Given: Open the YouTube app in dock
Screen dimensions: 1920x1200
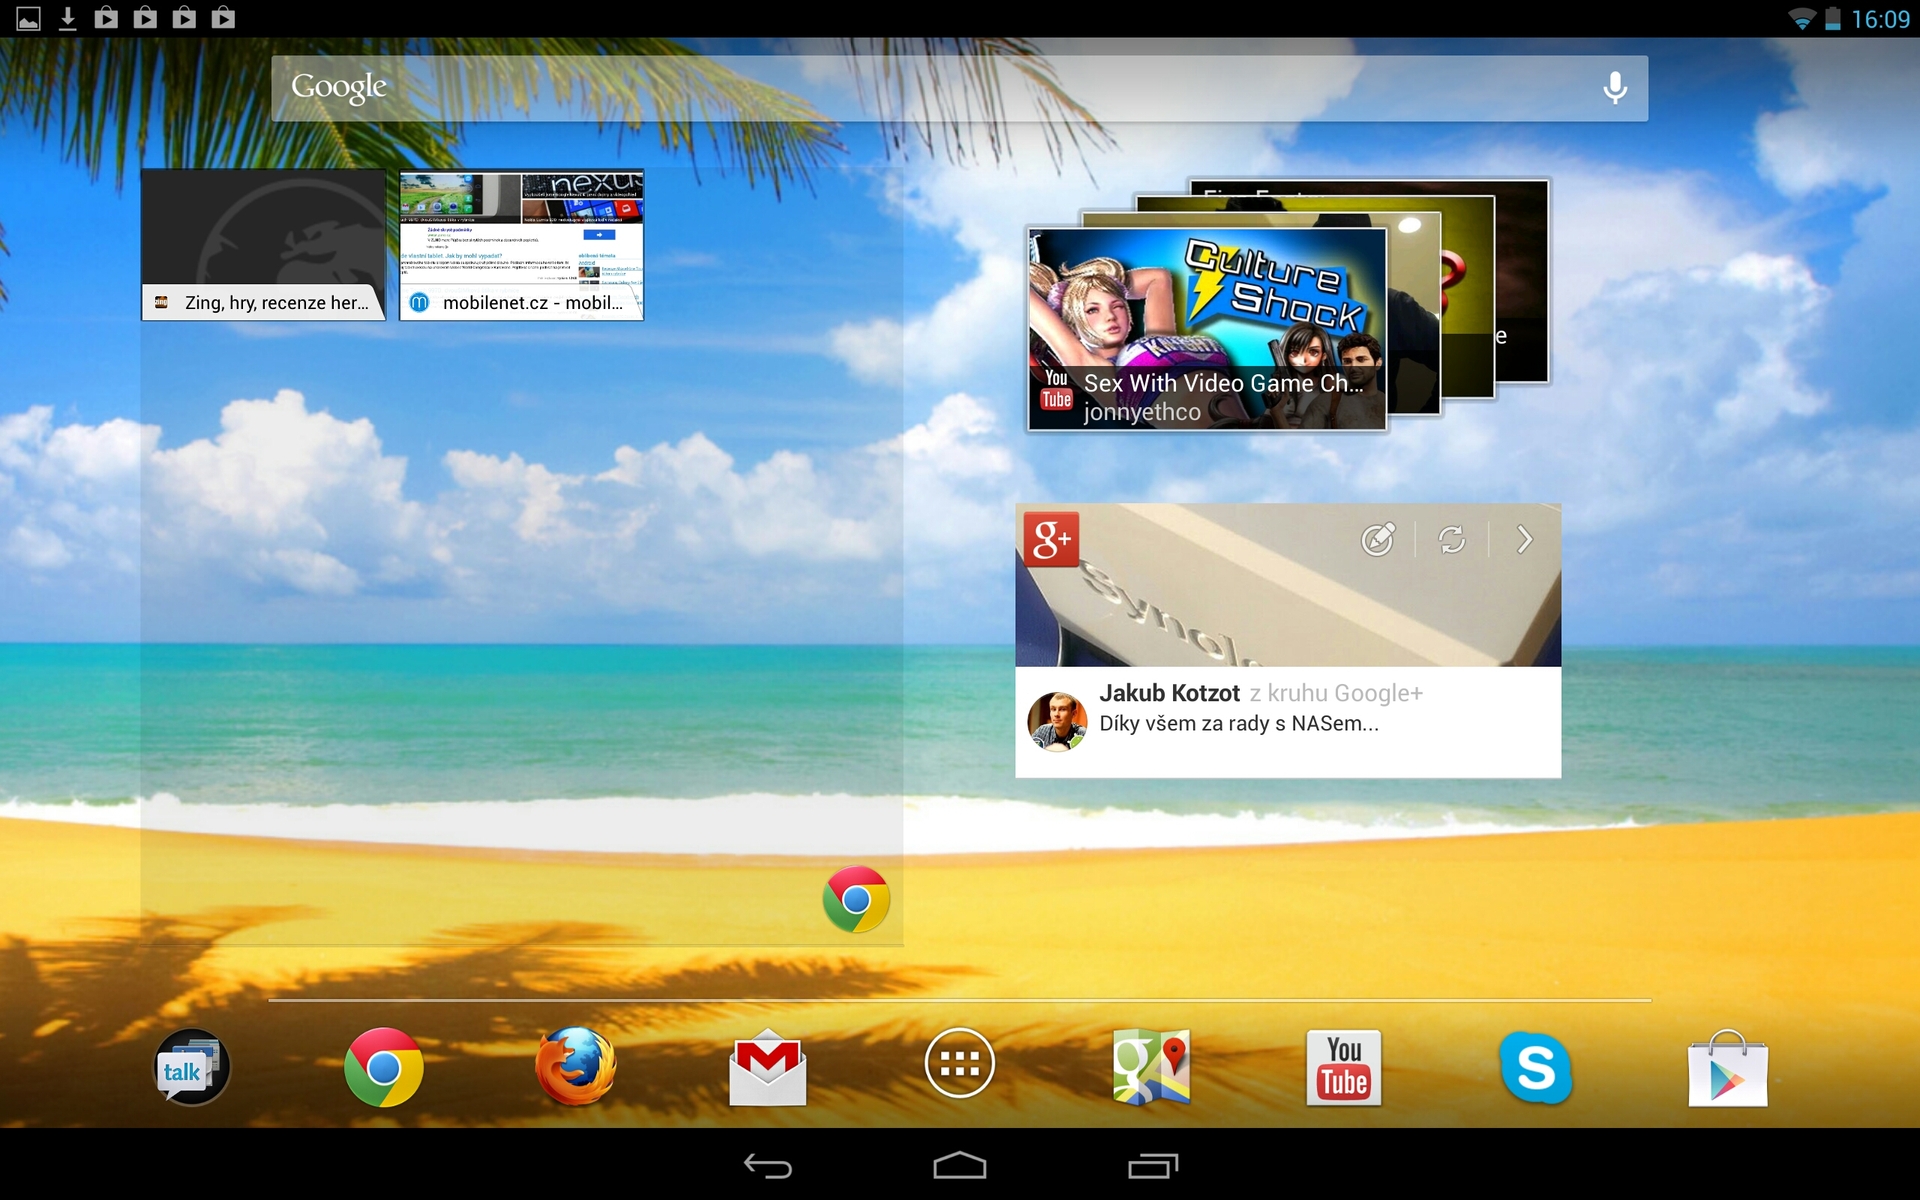Looking at the screenshot, I should 1344,1067.
